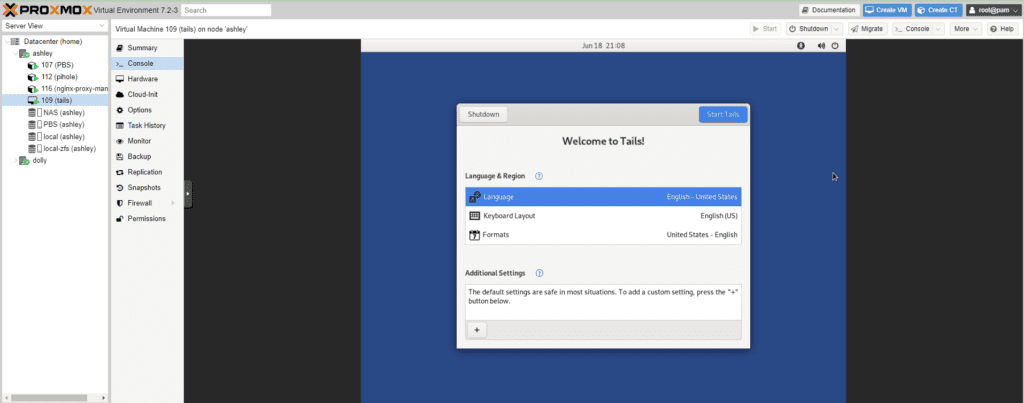
Task: Open the Summary panel icon
Action: [x=120, y=48]
